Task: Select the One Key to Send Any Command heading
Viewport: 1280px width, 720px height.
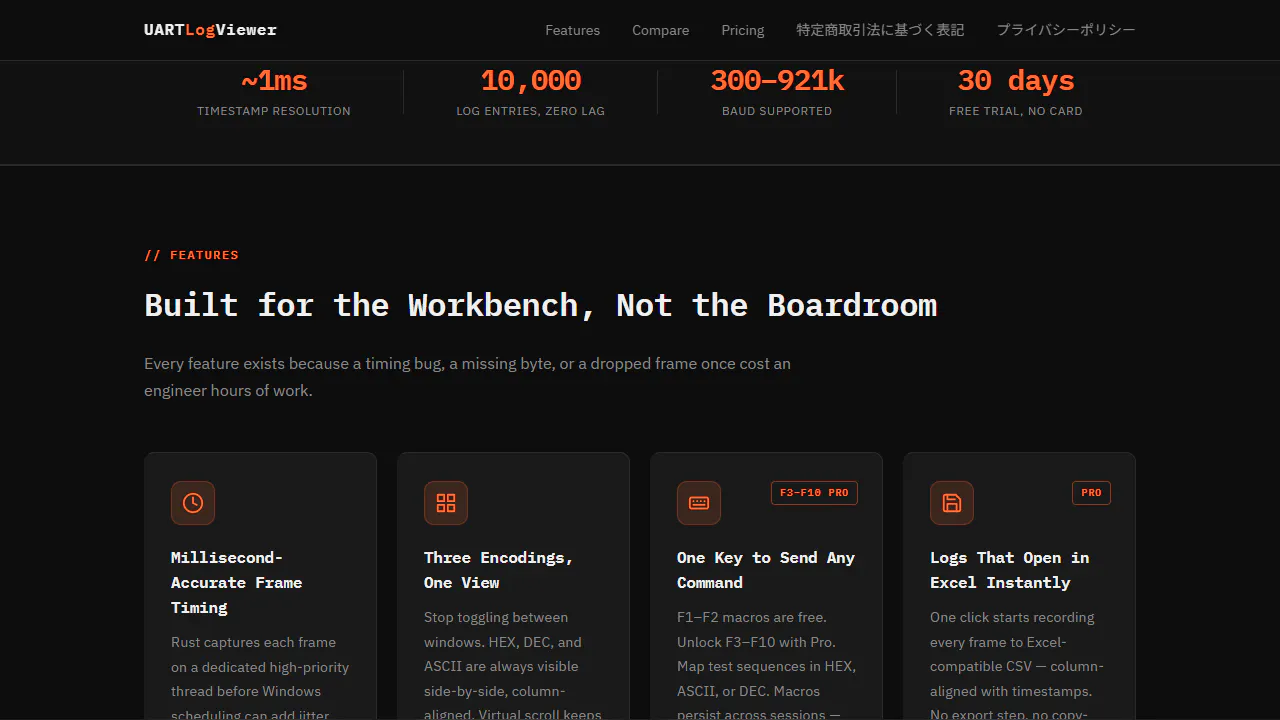Action: click(766, 570)
